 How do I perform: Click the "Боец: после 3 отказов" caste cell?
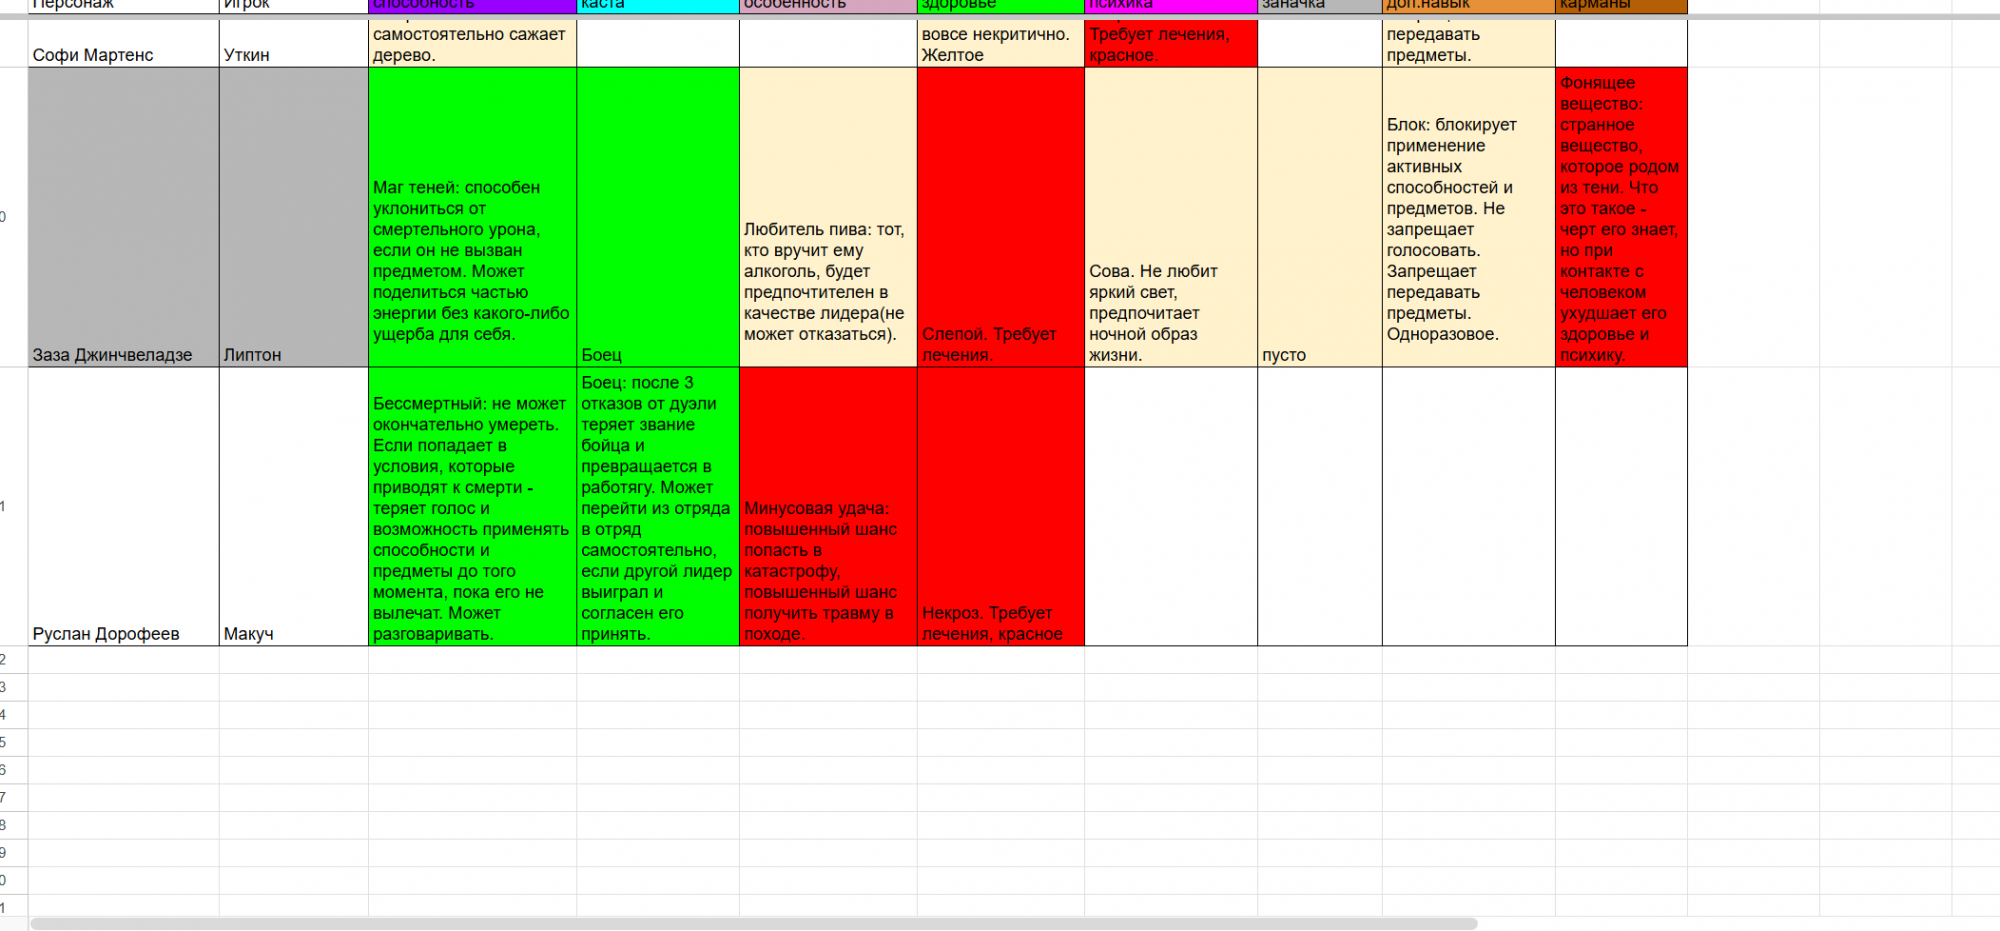coord(657,506)
